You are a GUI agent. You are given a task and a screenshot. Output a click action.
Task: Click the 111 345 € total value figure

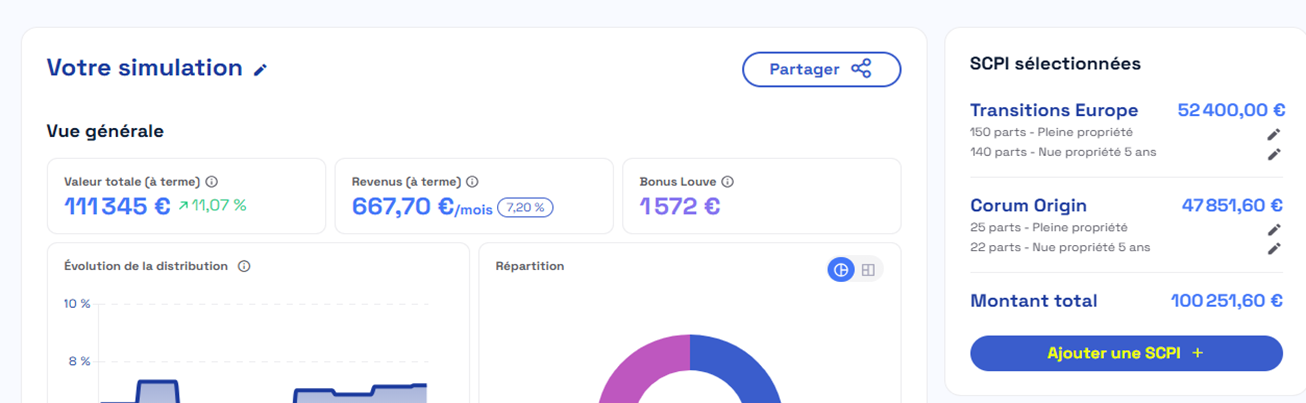coord(117,207)
